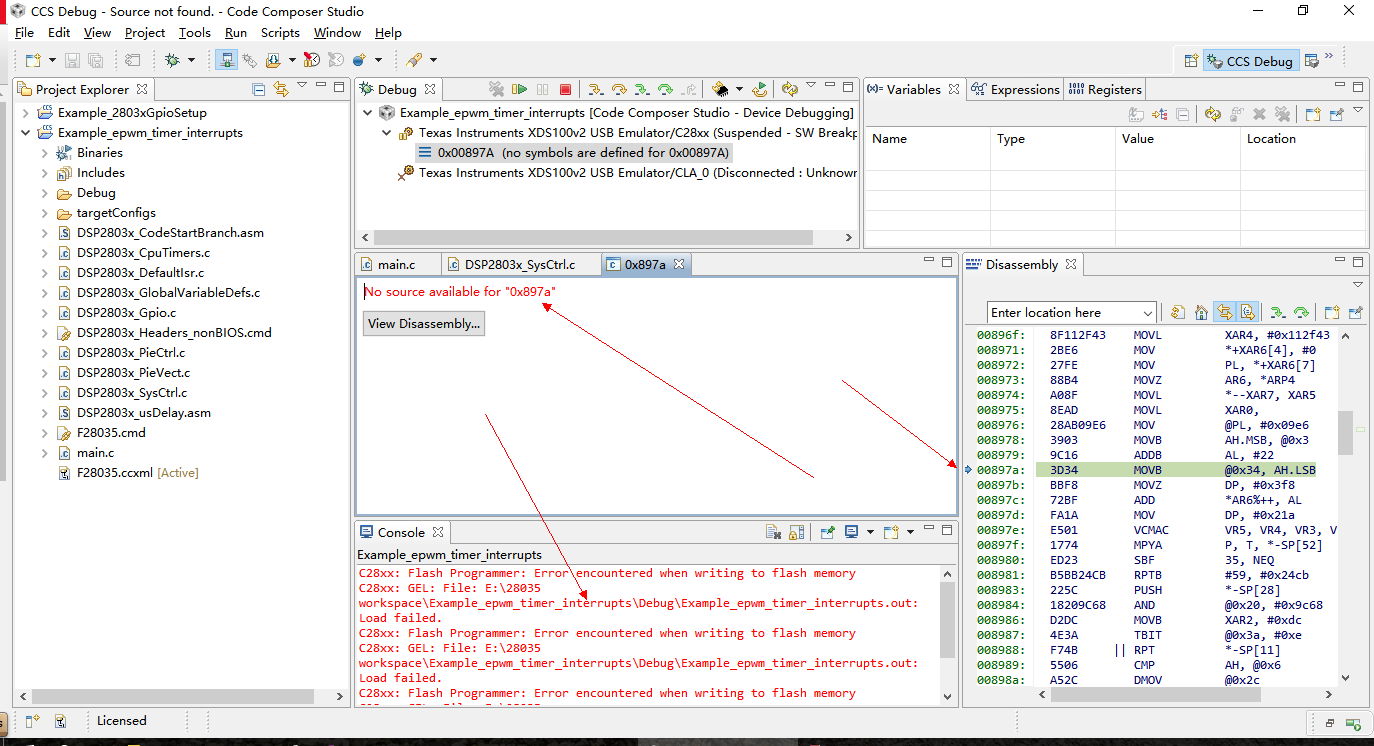The width and height of the screenshot is (1374, 746).
Task: Click Refresh icon in Disassembly toolbar
Action: click(x=1178, y=312)
